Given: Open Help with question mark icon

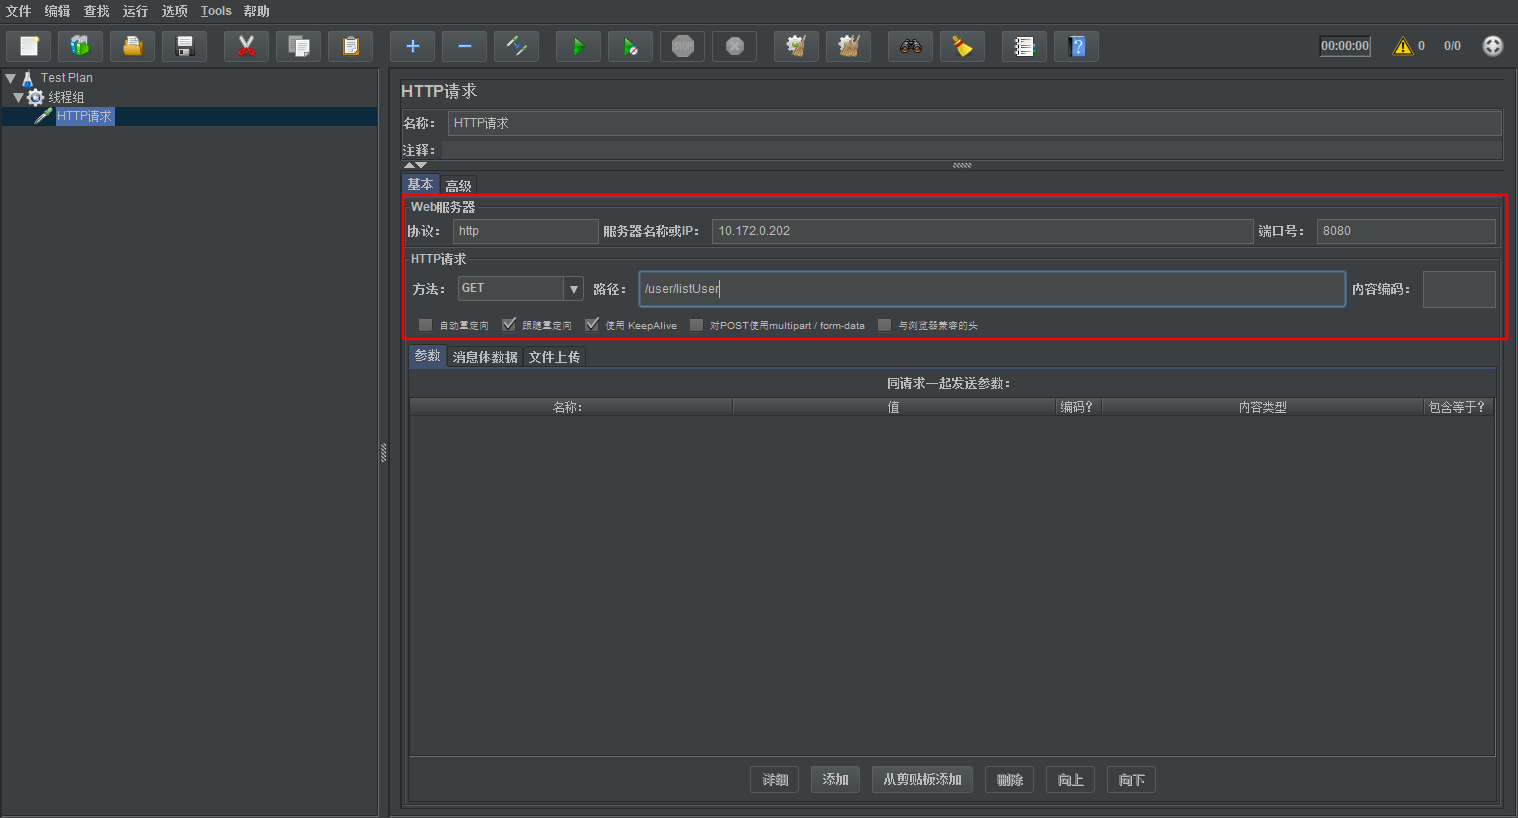Looking at the screenshot, I should (1076, 46).
